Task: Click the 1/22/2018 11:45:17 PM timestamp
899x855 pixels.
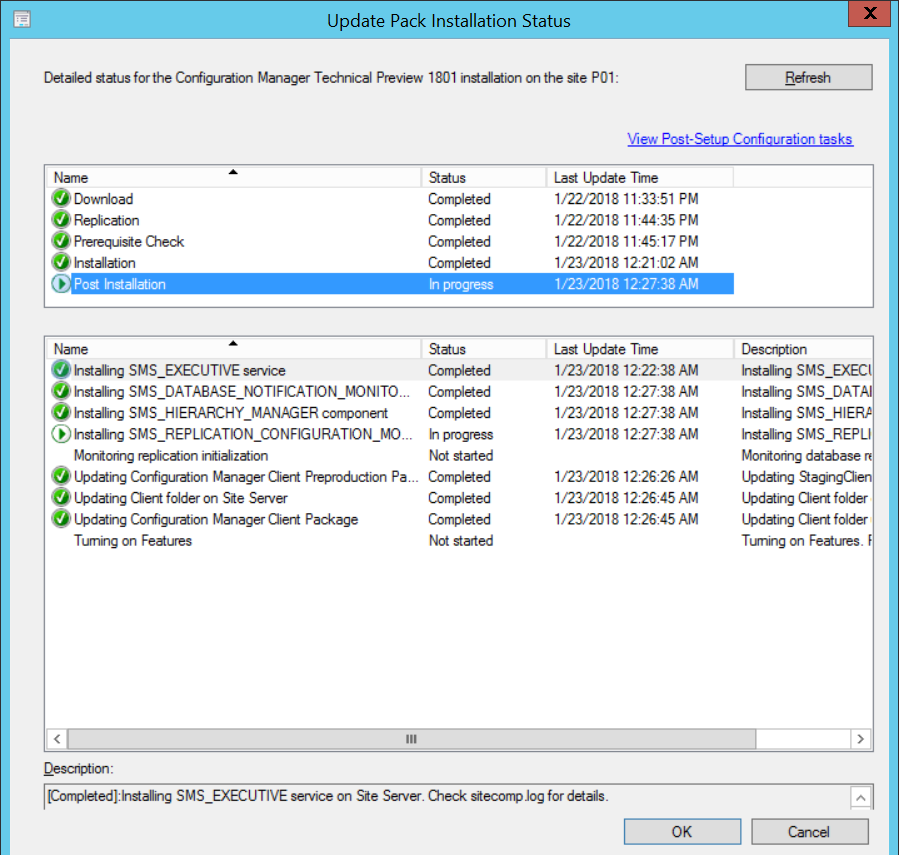Action: pos(626,241)
